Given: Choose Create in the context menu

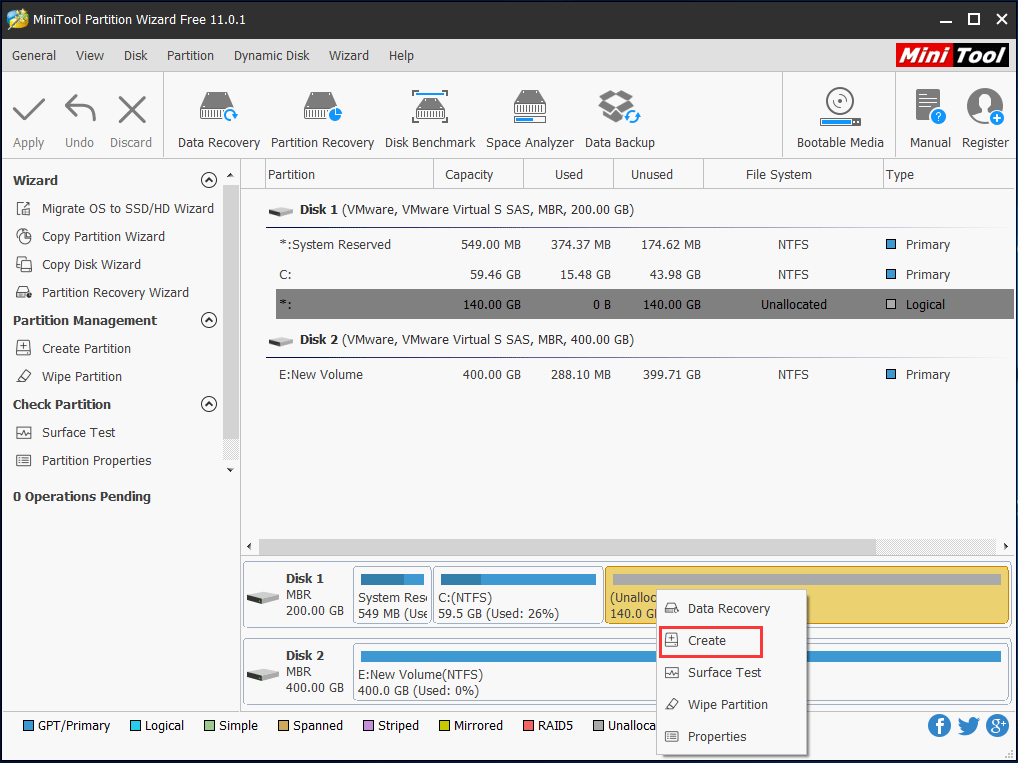Looking at the screenshot, I should pyautogui.click(x=732, y=640).
